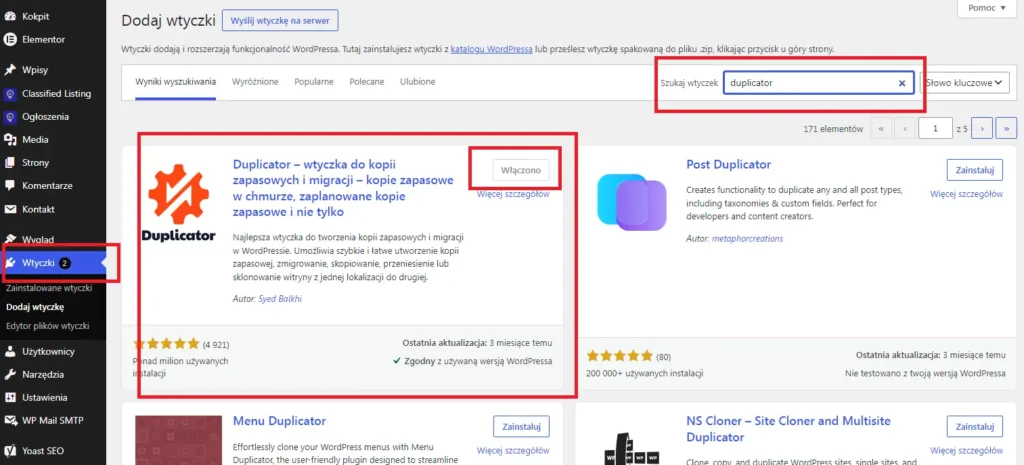Viewport: 1024px width, 465px height.
Task: Expand the Pomoc help panel
Action: [986, 8]
